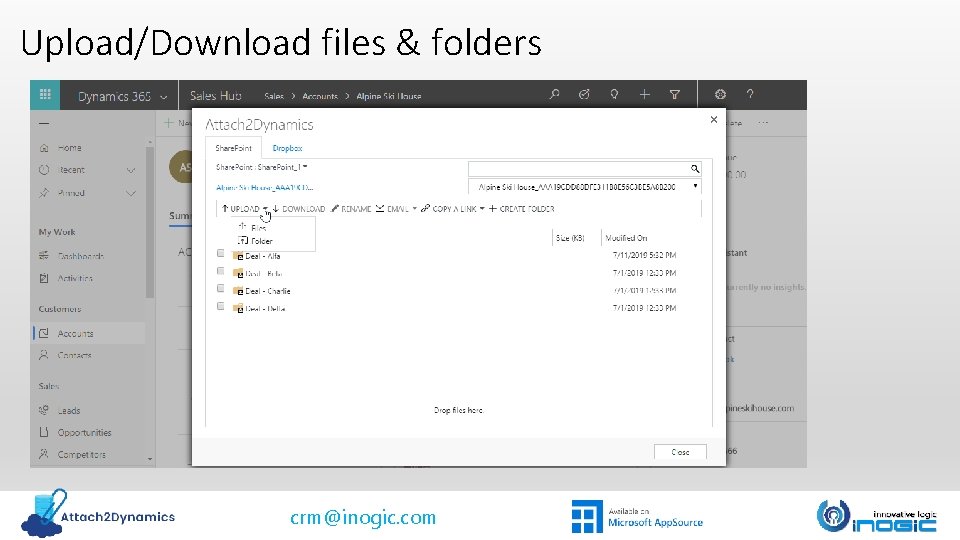
Task: Expand the Dynamics 365 app switcher chevron
Action: coord(163,97)
